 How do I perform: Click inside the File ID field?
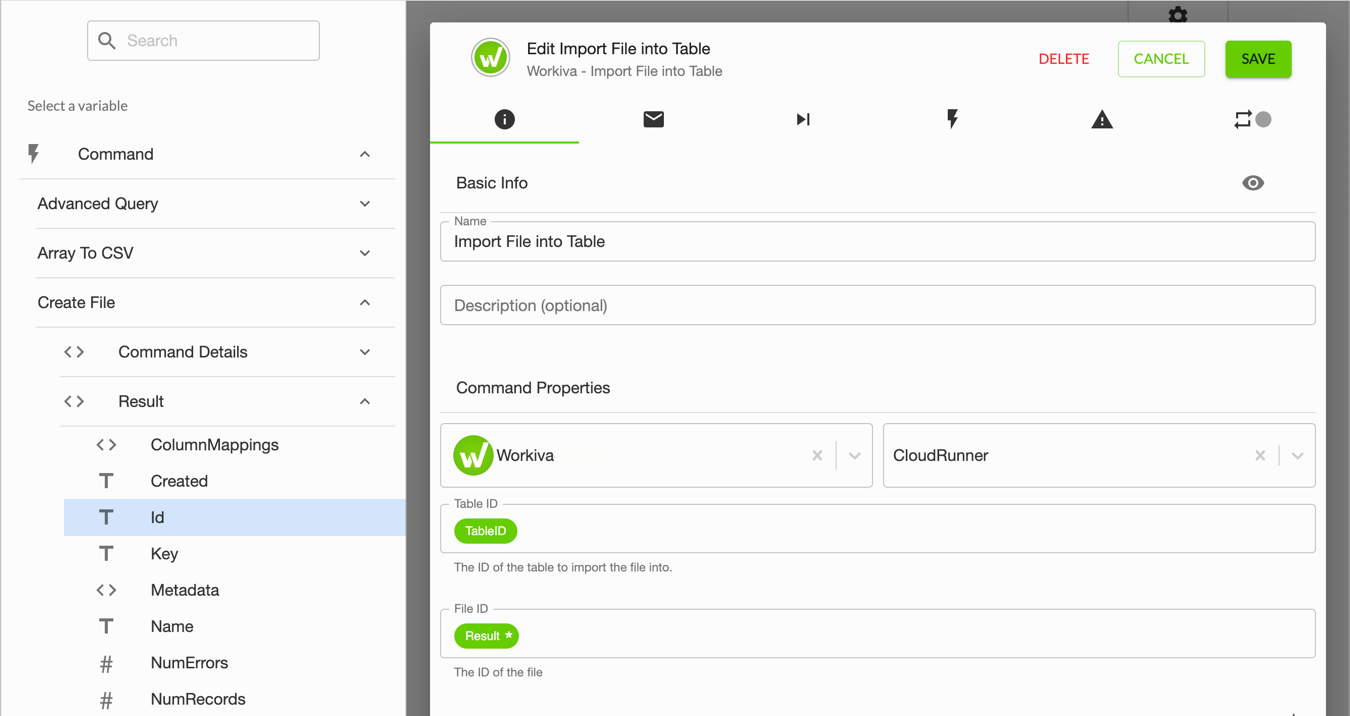(x=878, y=634)
